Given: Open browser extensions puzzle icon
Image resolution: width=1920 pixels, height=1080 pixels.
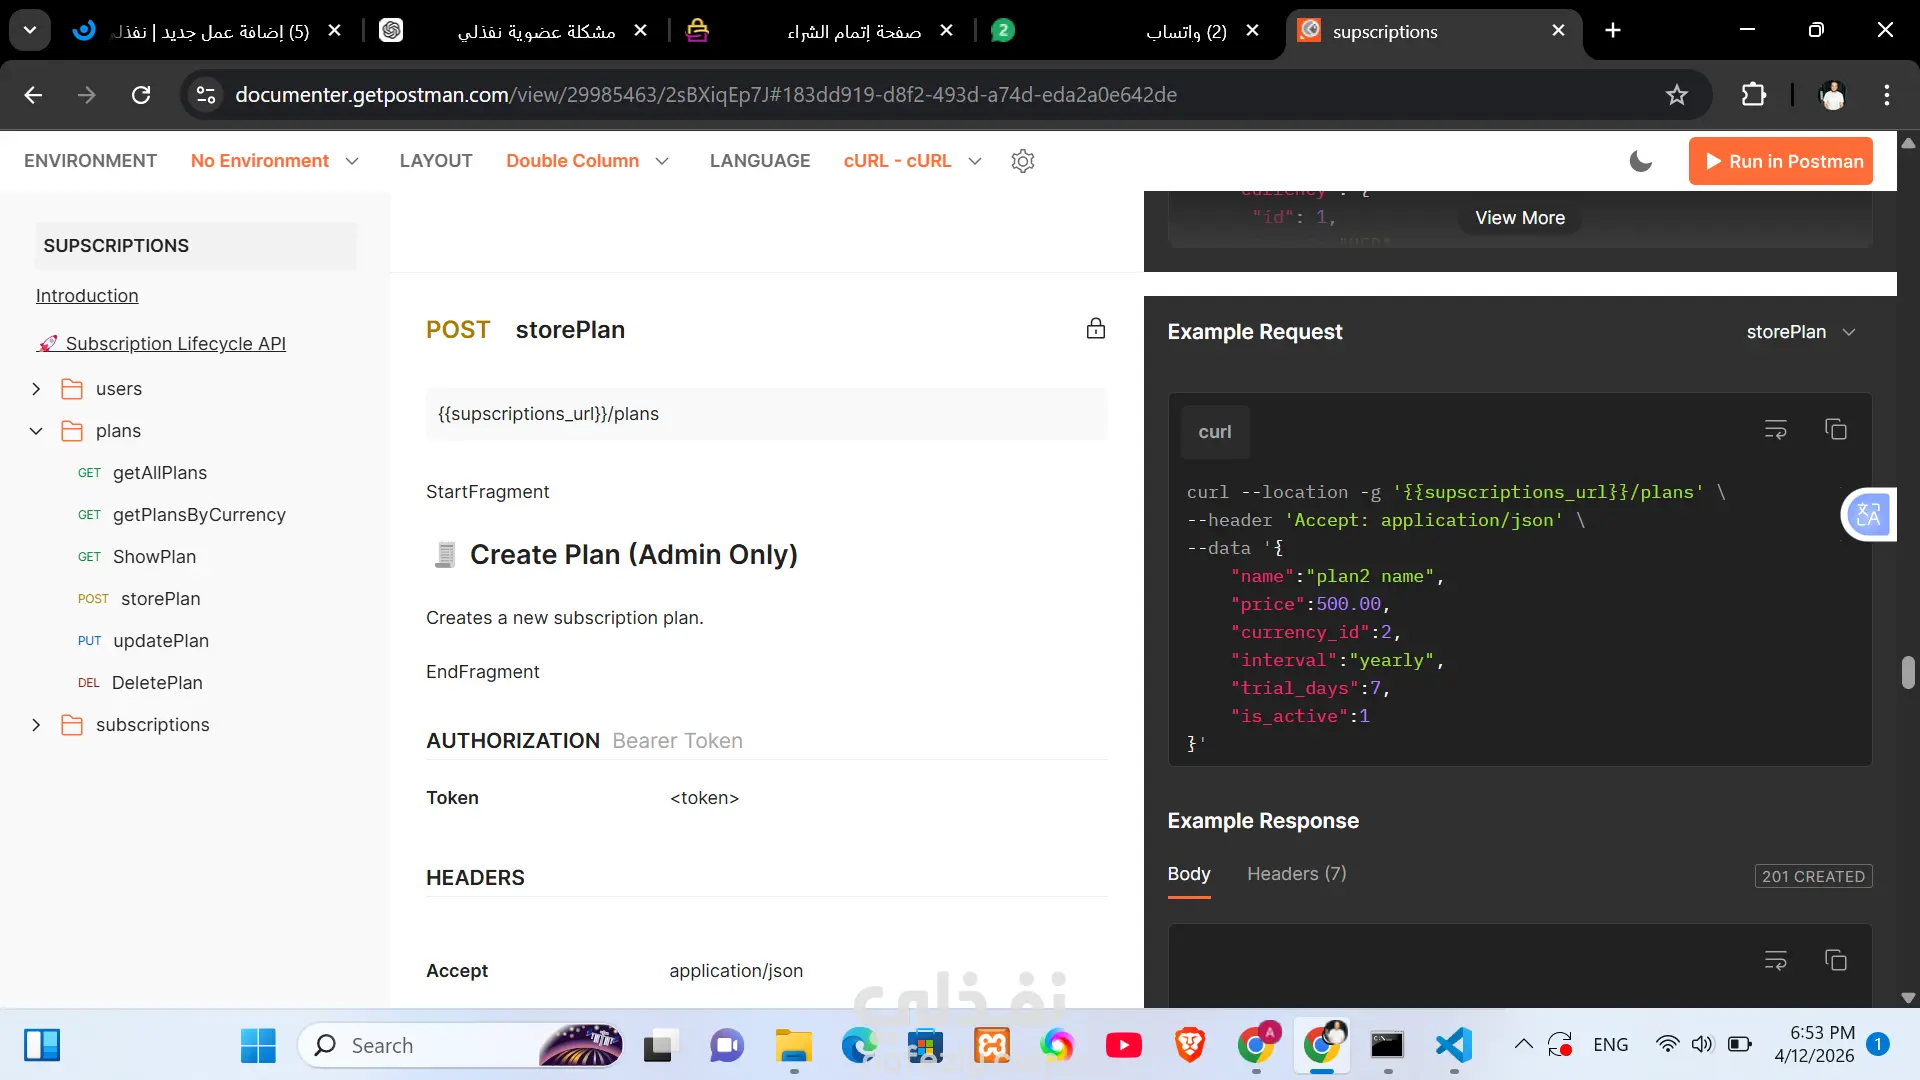Looking at the screenshot, I should click(x=1753, y=95).
